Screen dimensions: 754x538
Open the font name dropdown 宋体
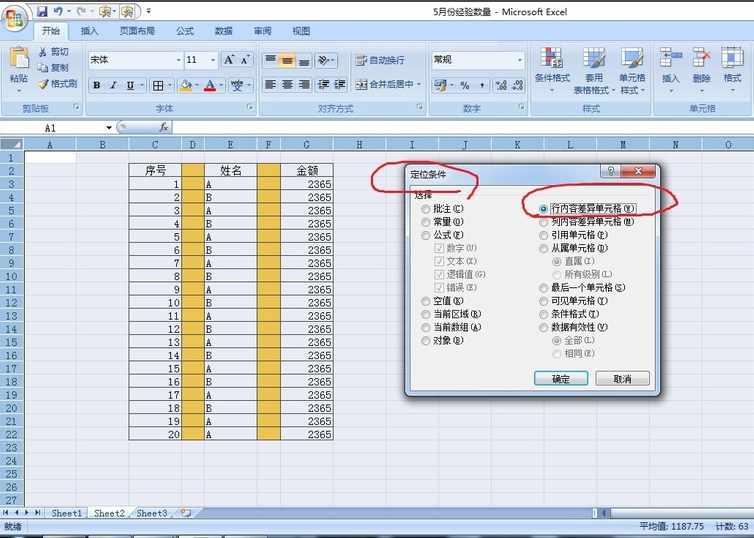coord(178,60)
